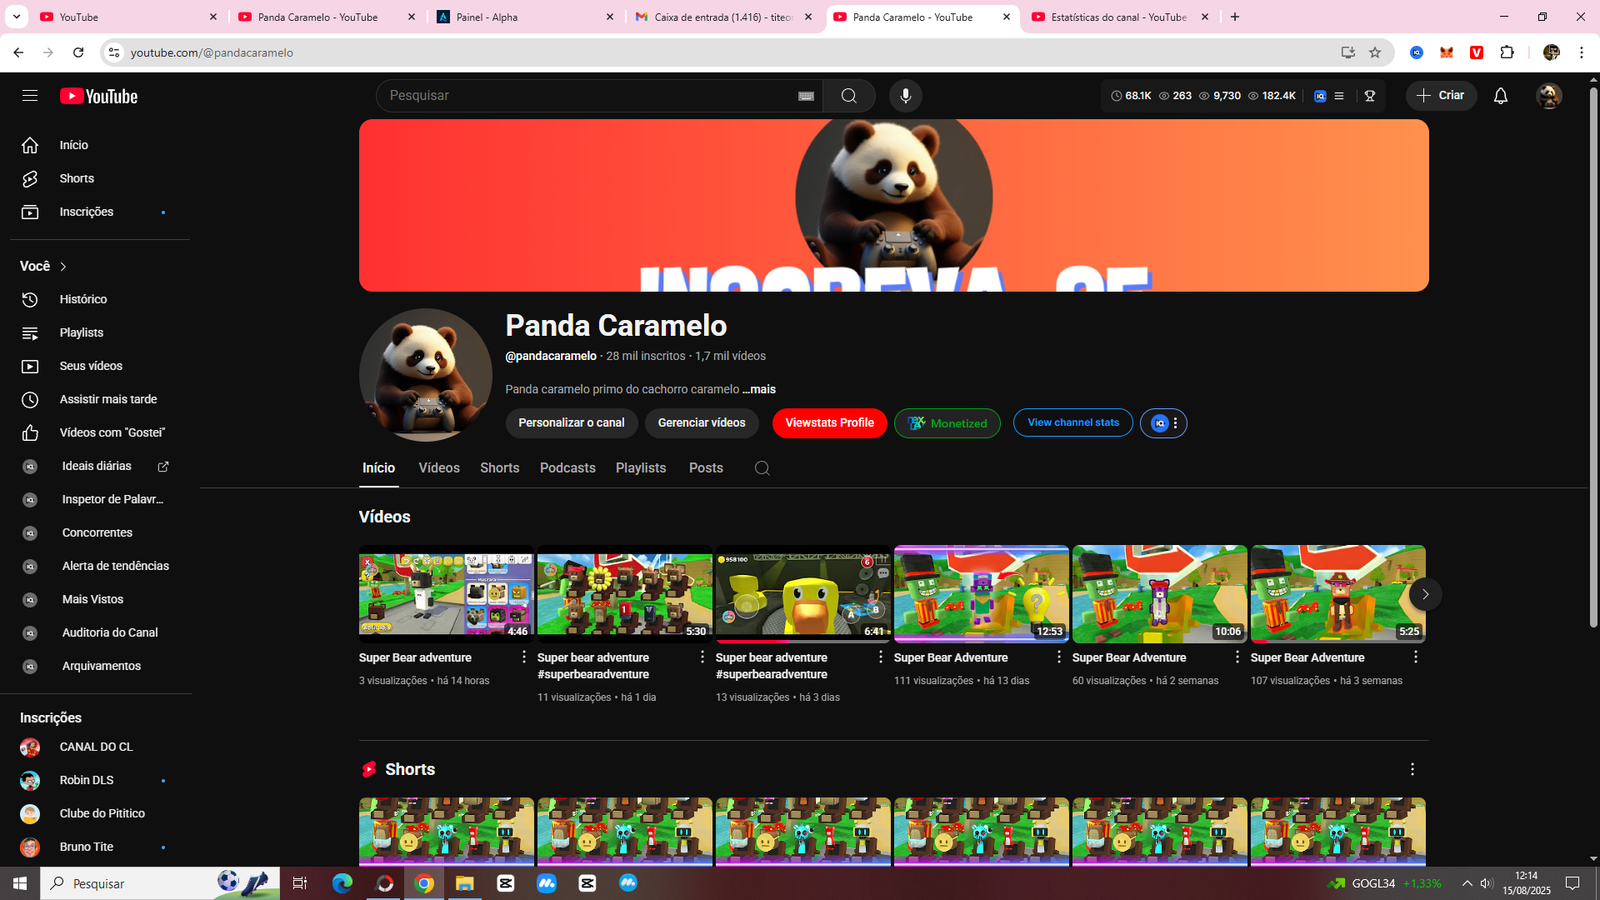Click the Monetized badge

tap(947, 423)
